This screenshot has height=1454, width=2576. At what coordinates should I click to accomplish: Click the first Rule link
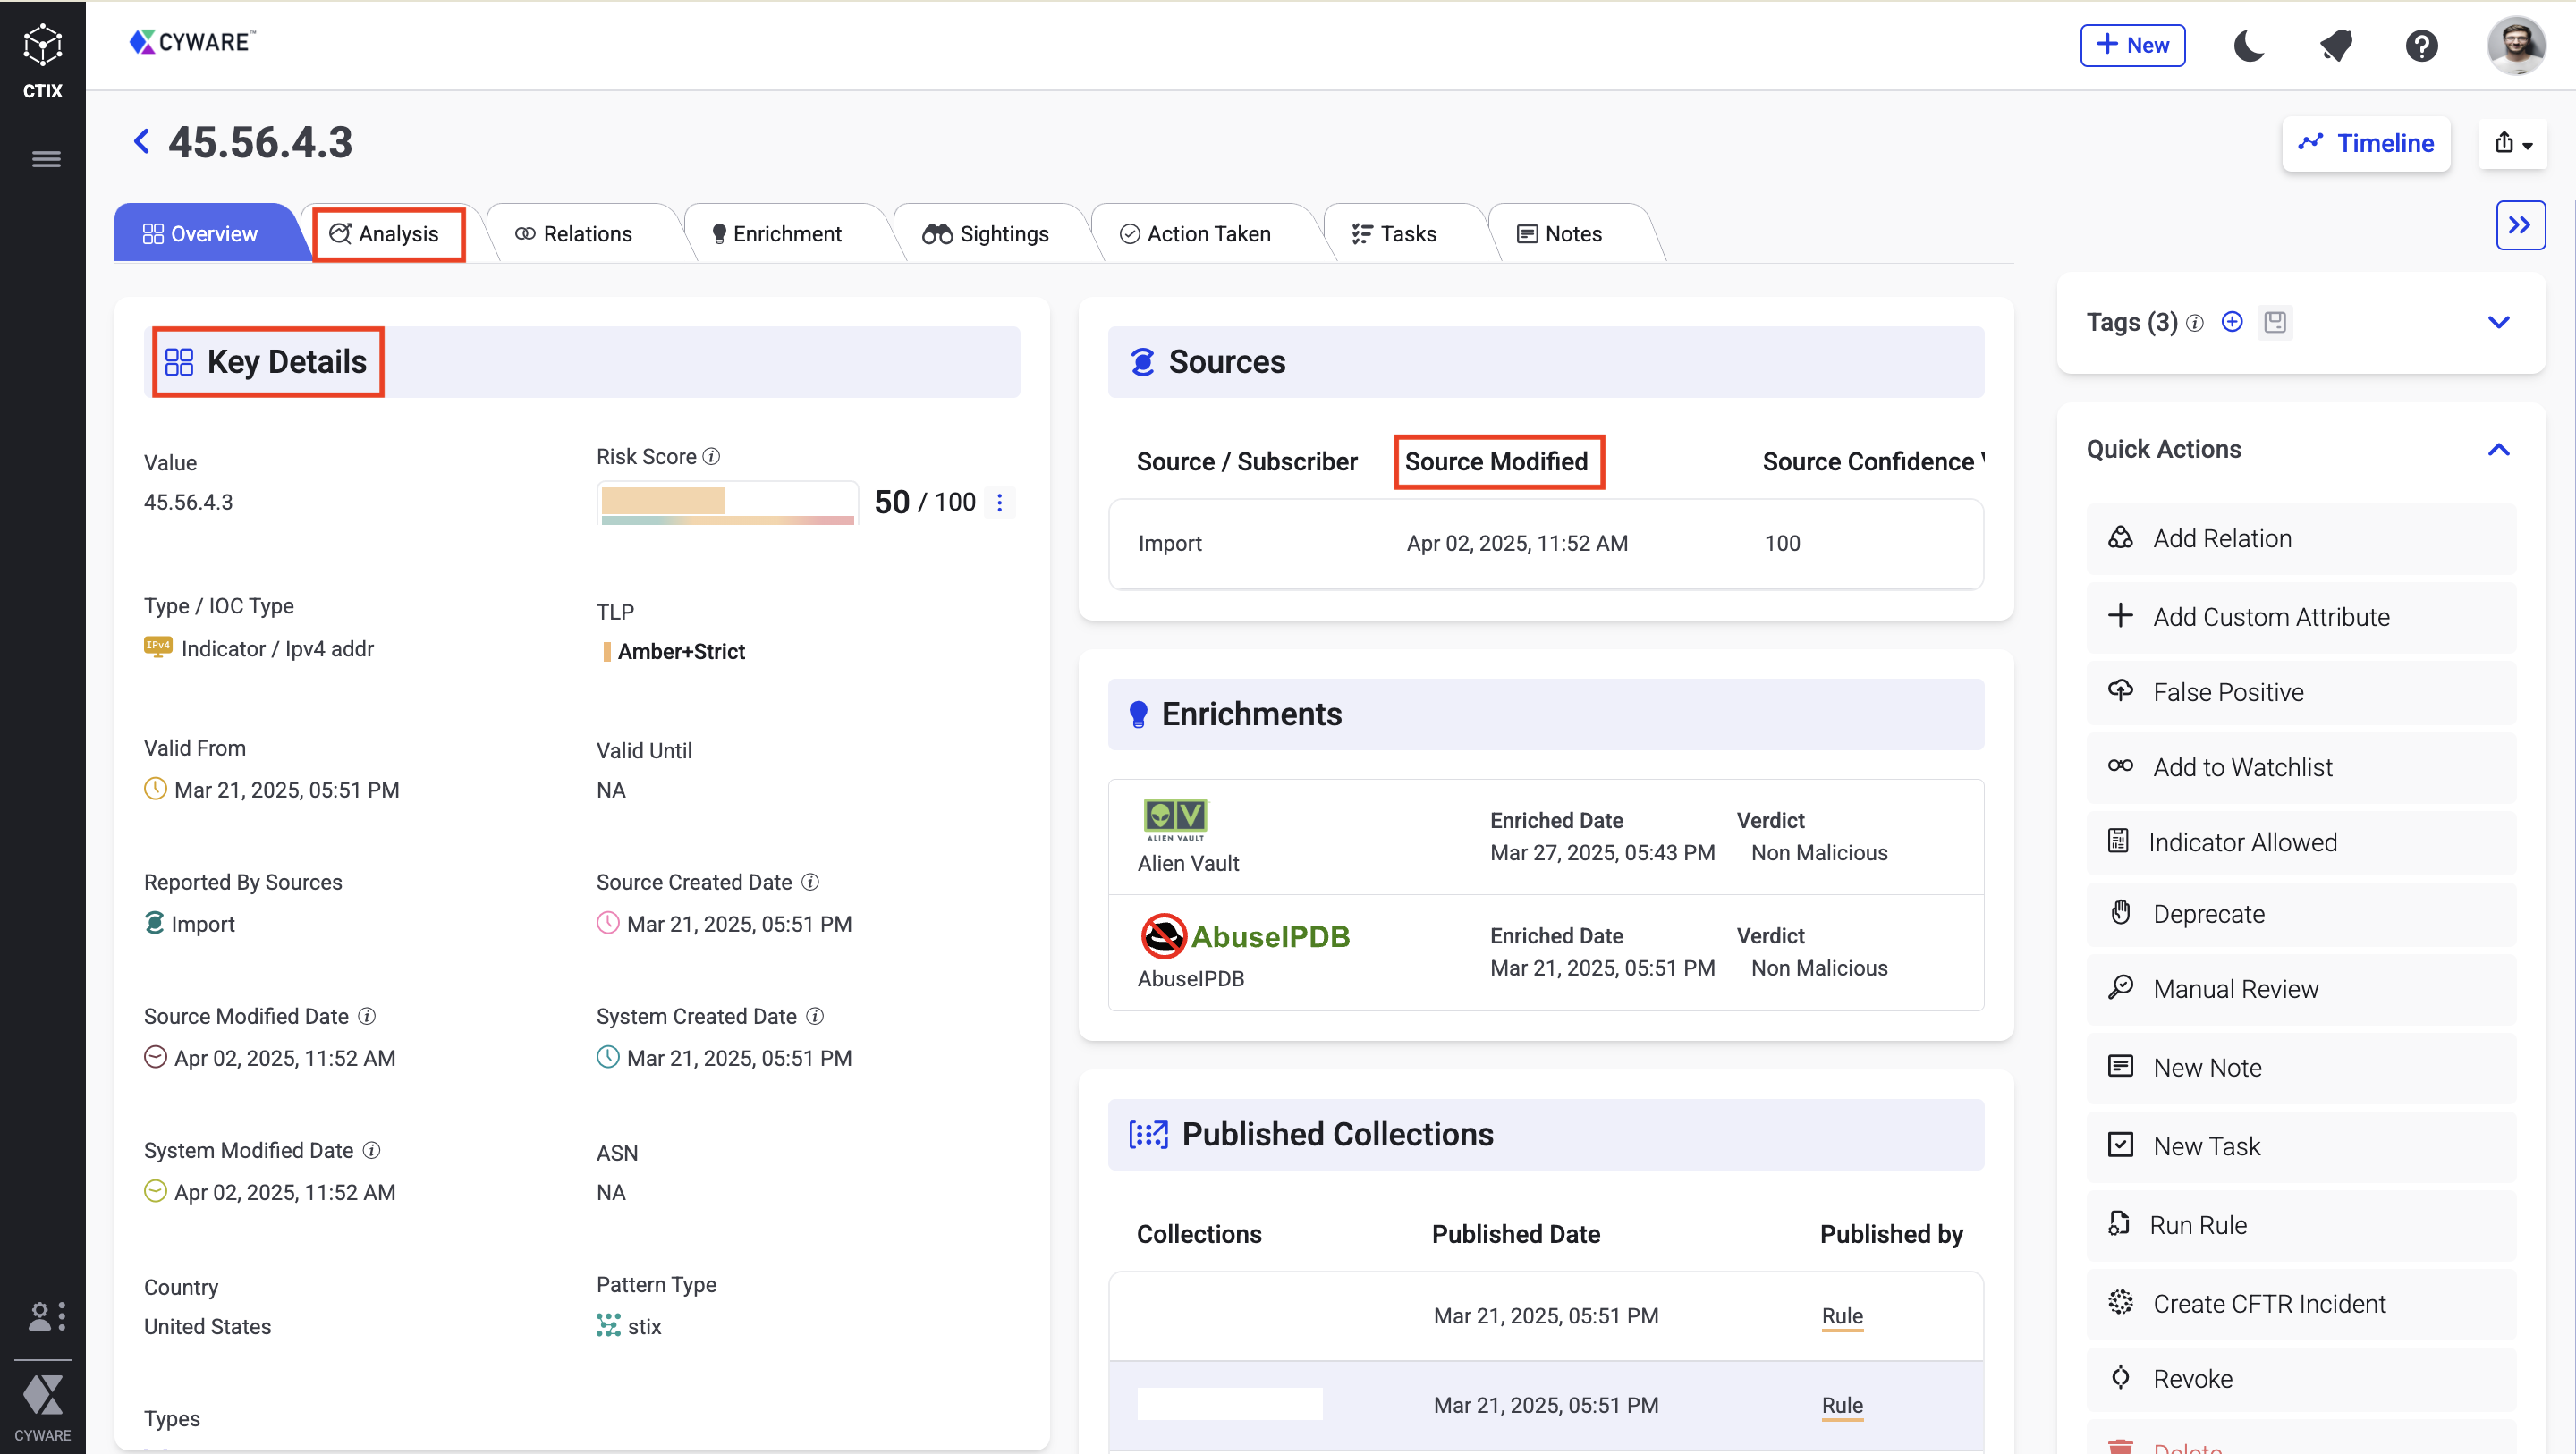click(x=1841, y=1316)
